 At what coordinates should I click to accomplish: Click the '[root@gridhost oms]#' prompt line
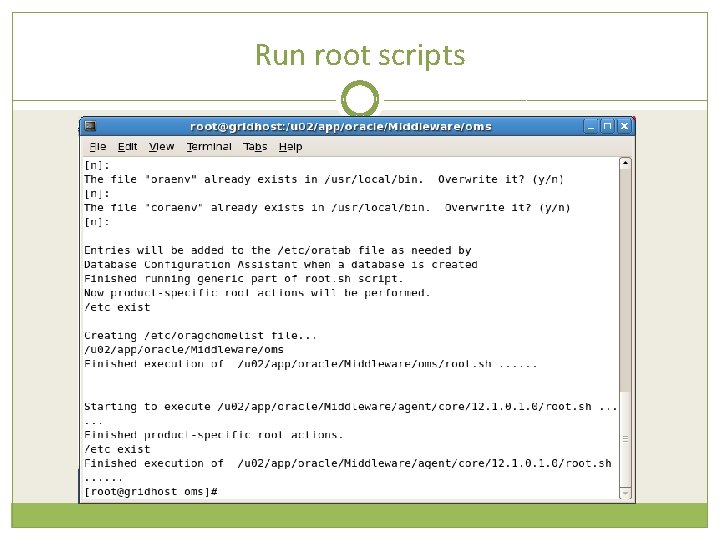151,492
